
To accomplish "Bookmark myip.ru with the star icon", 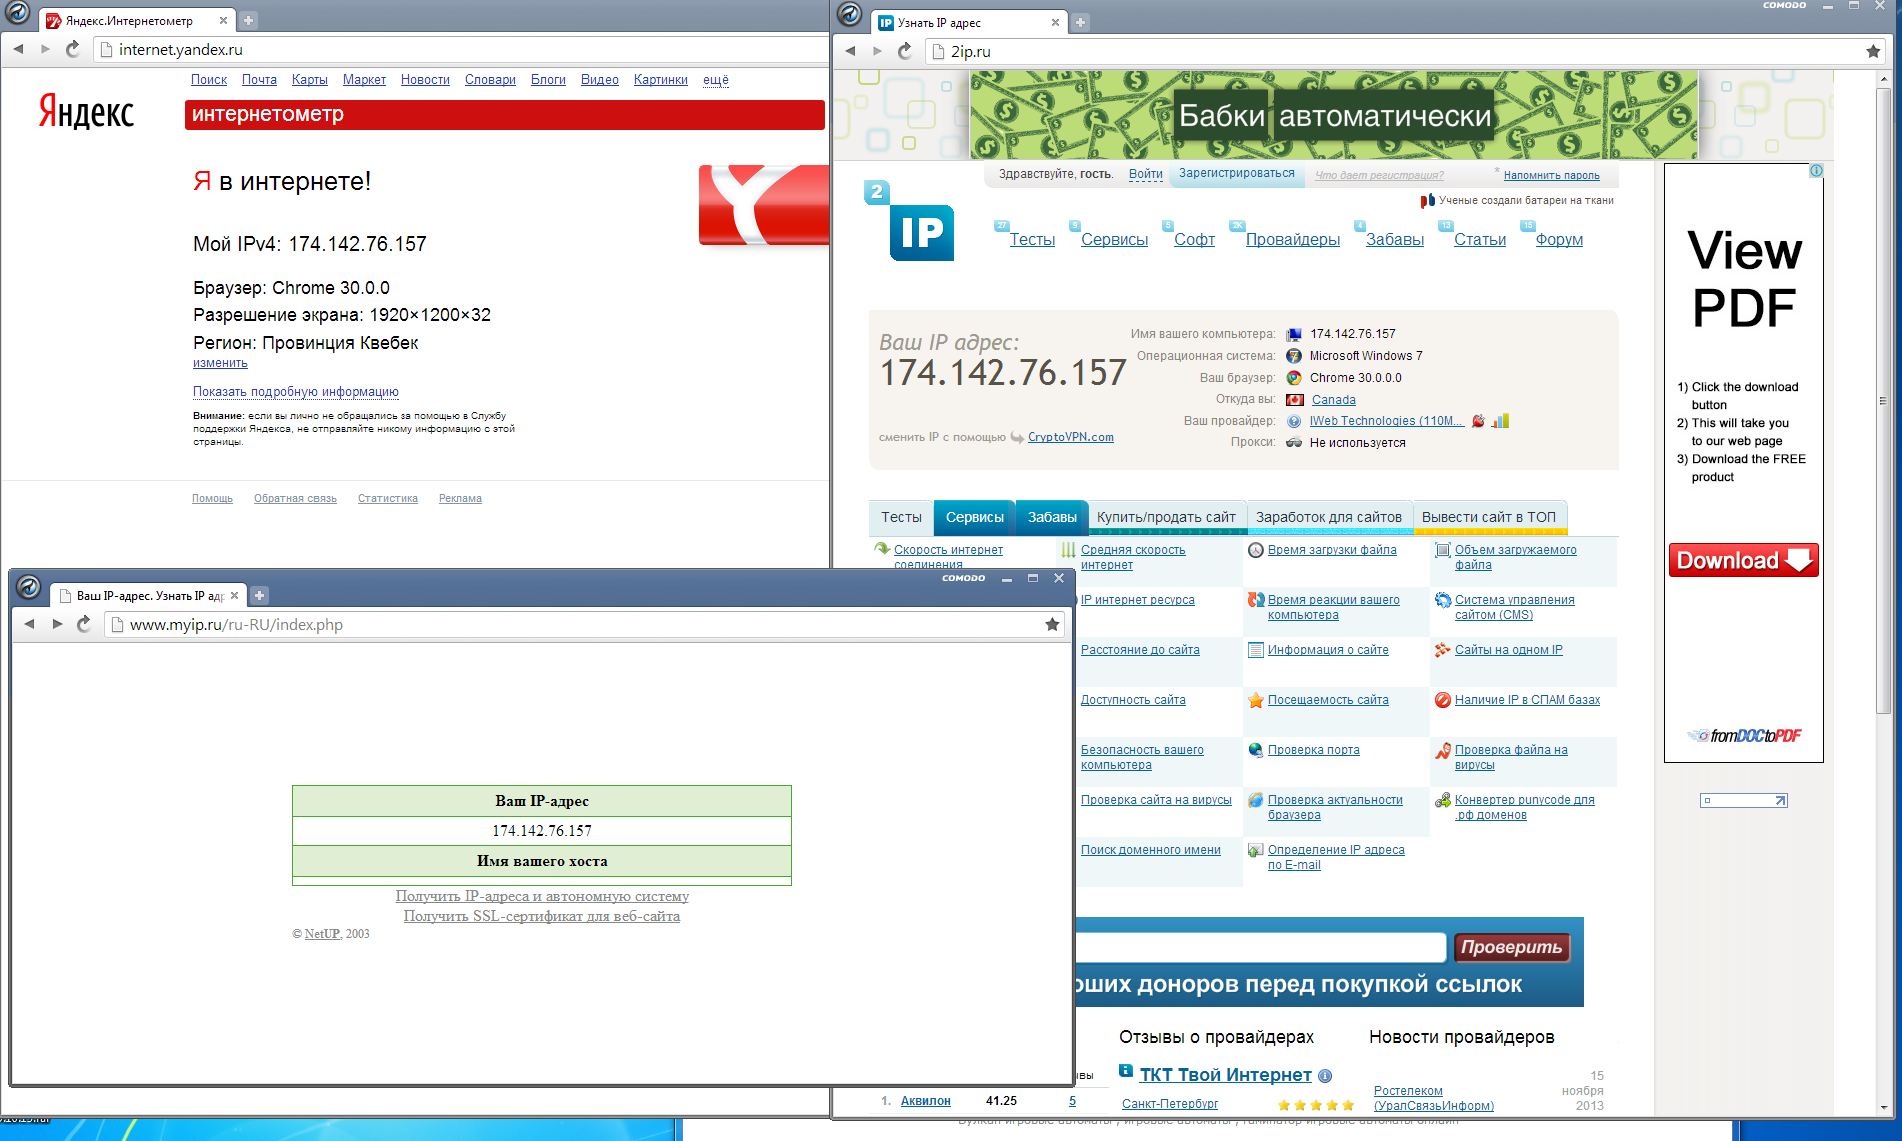I will click(x=1052, y=624).
